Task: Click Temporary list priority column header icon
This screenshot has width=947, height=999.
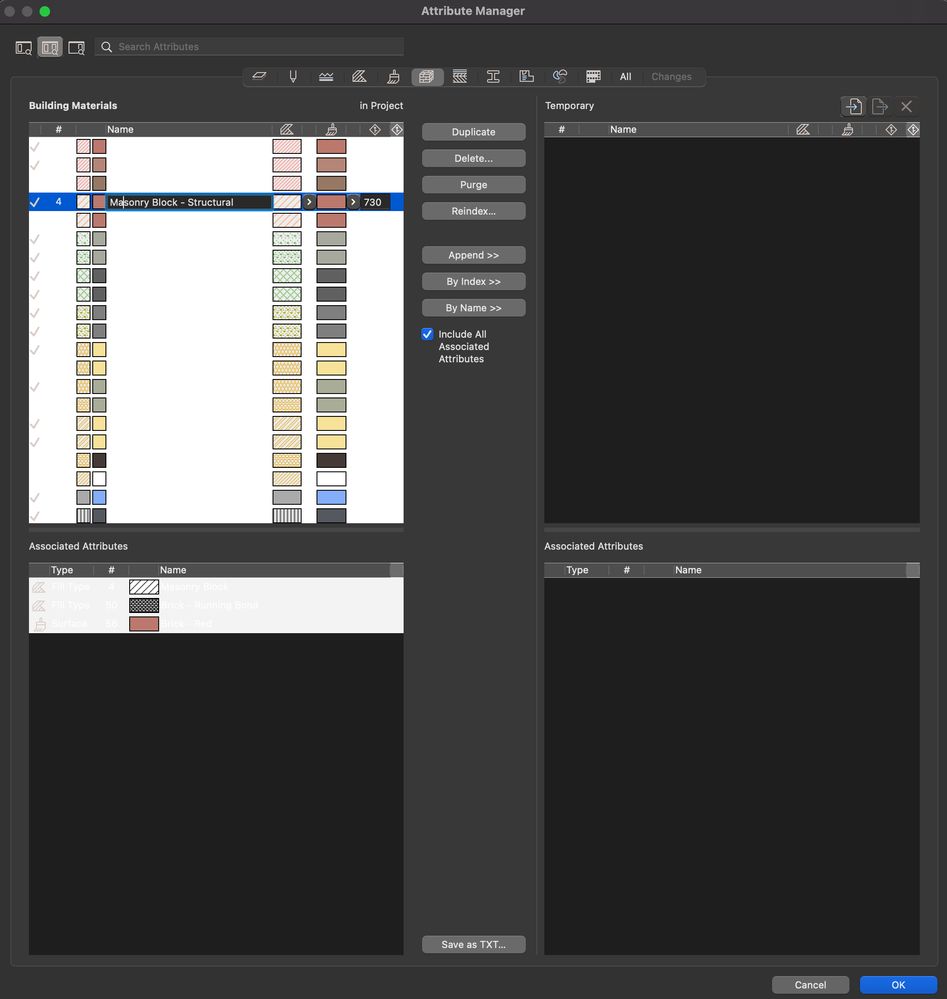Action: 891,129
